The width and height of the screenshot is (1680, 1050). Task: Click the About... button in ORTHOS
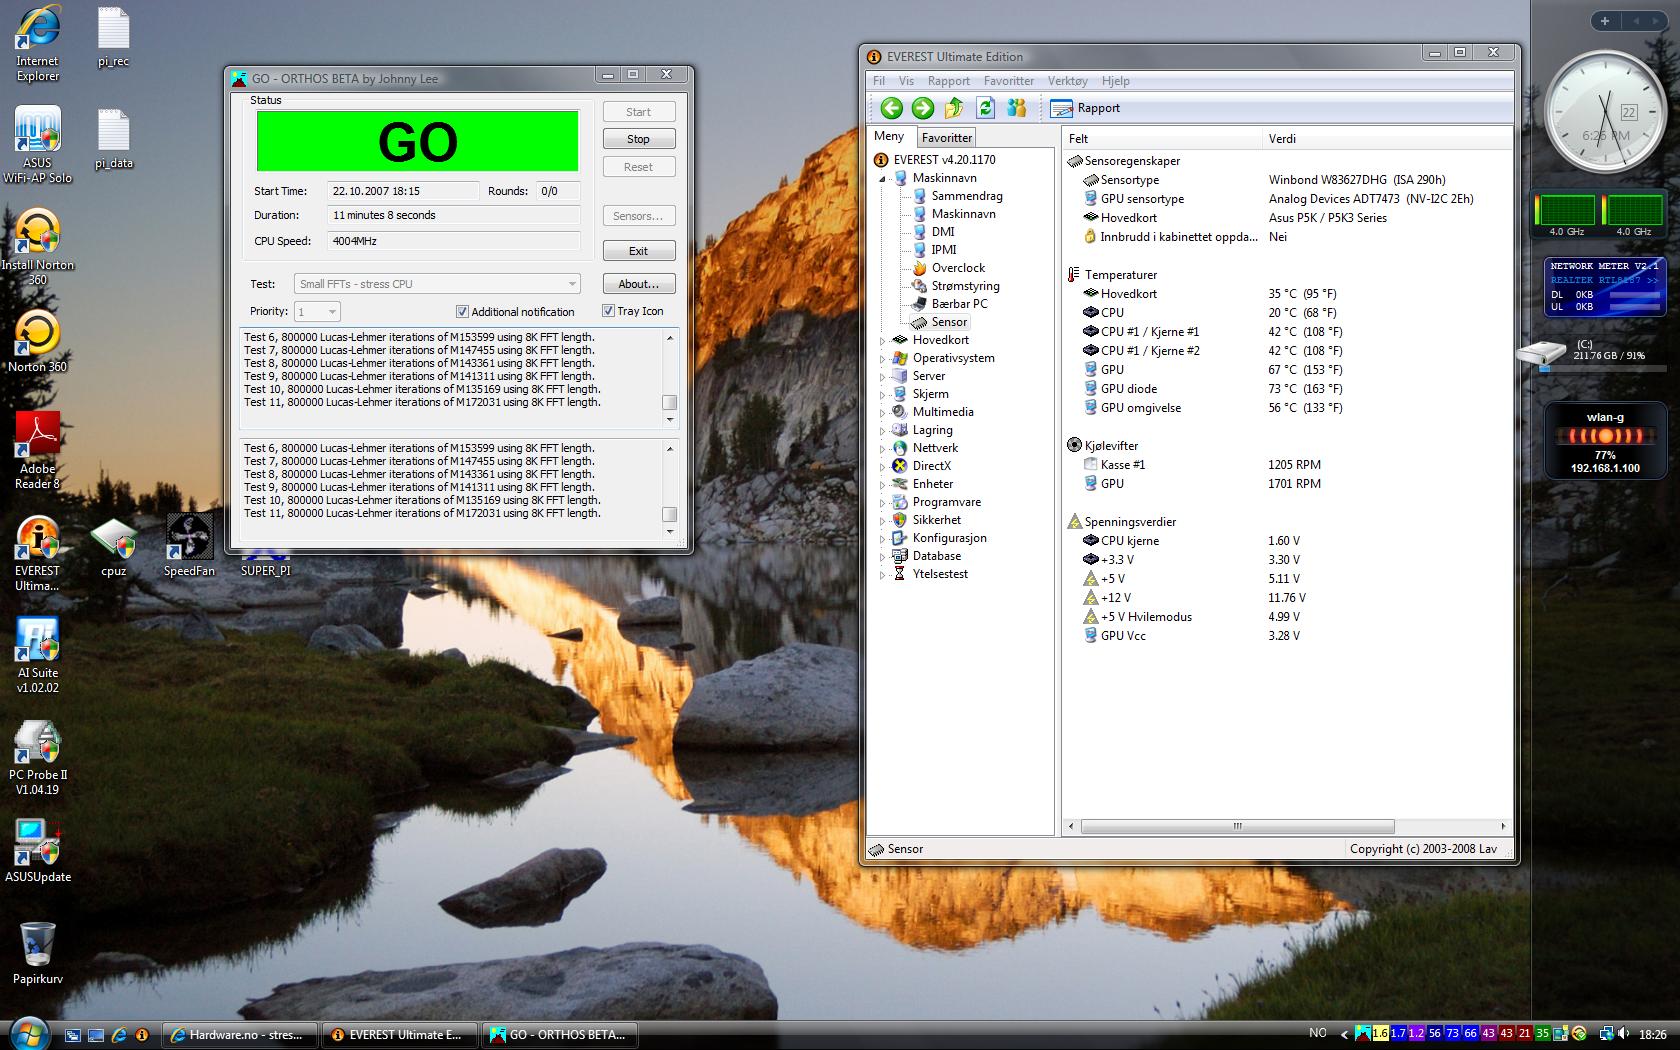(638, 284)
